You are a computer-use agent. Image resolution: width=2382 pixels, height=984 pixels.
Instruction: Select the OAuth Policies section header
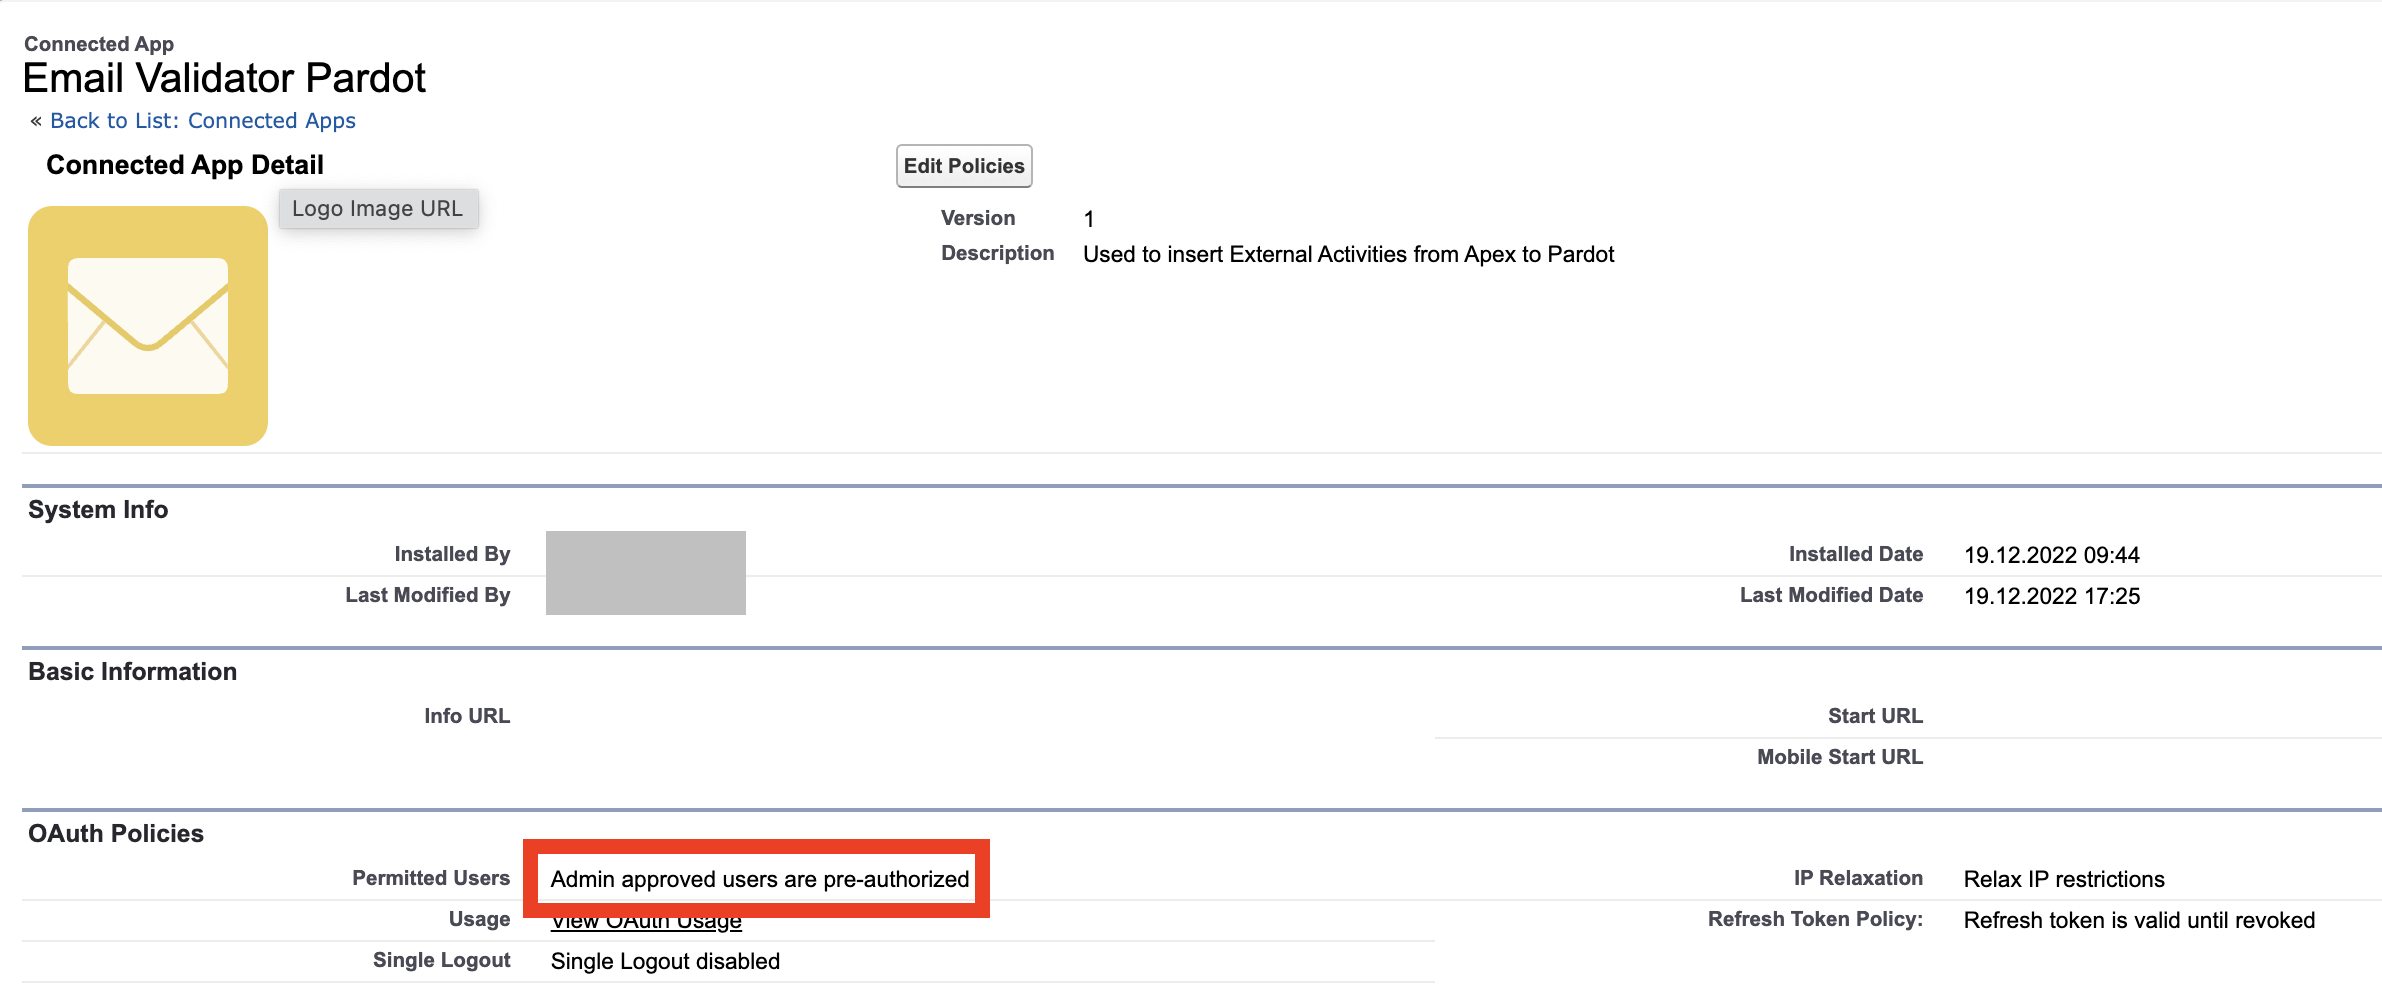pos(115,832)
